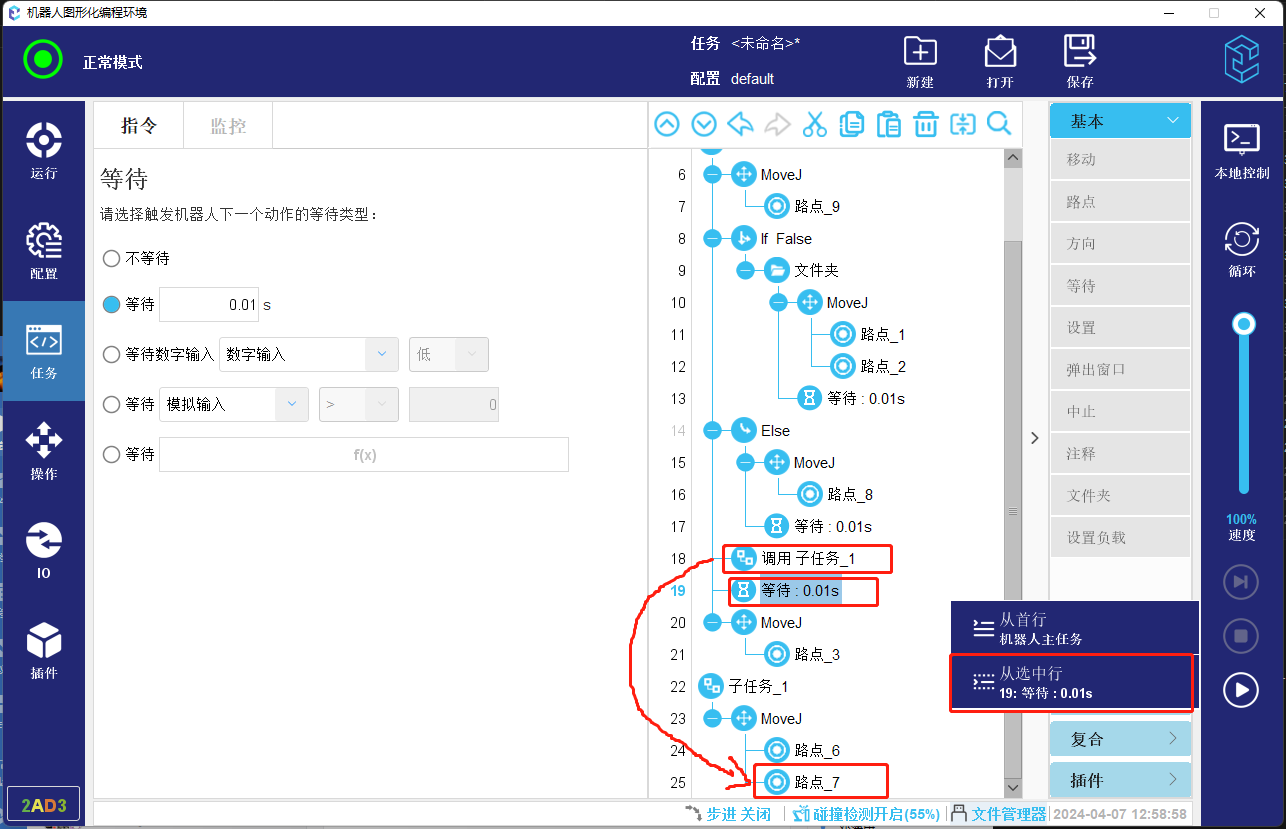The width and height of the screenshot is (1286, 829).
Task: Click the scissors cut icon in toolbar
Action: pos(815,124)
